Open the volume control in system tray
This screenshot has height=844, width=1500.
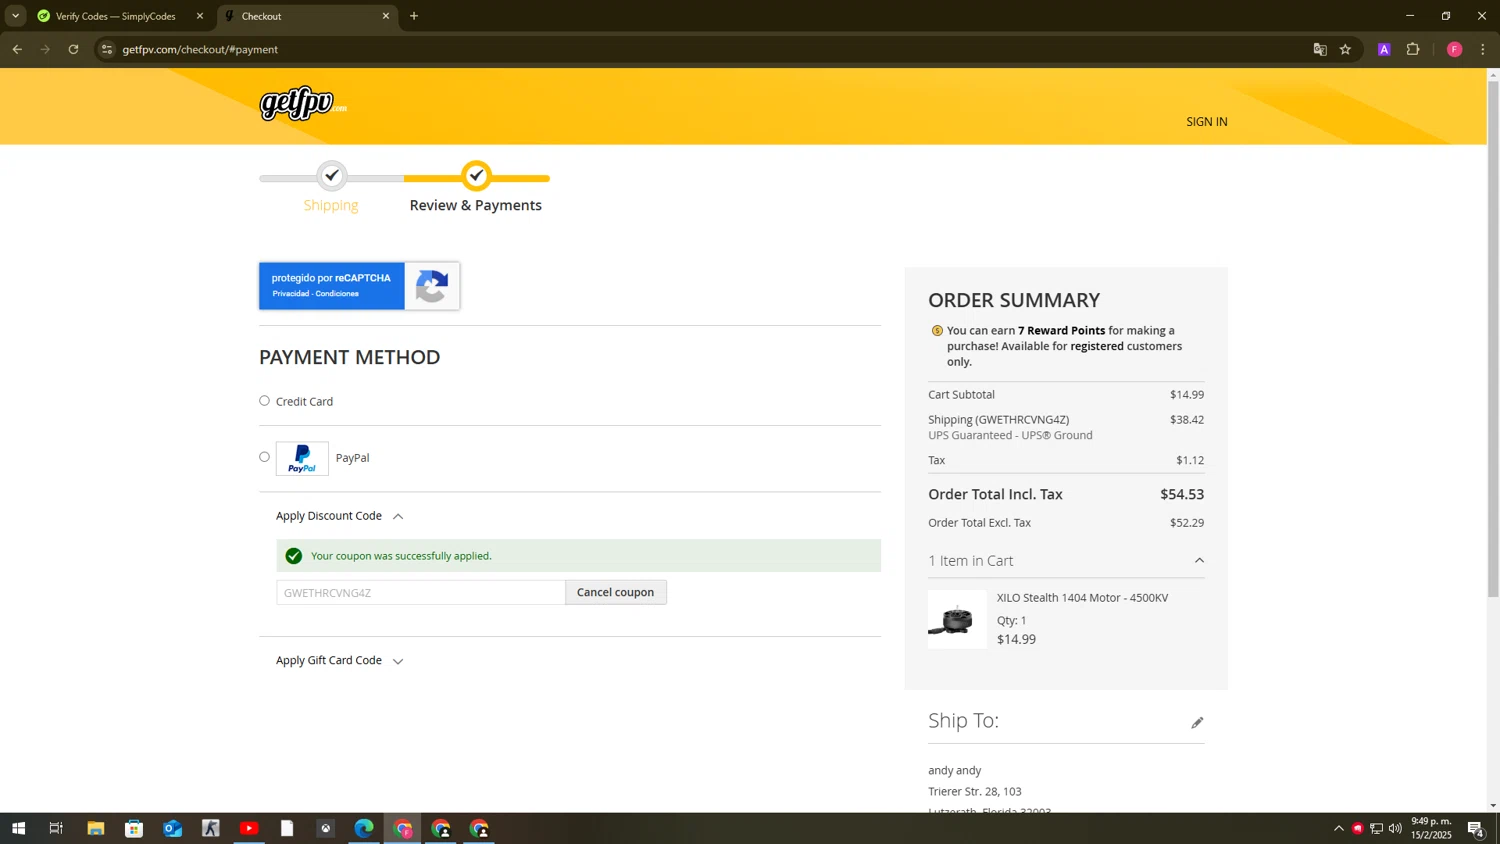coord(1395,828)
